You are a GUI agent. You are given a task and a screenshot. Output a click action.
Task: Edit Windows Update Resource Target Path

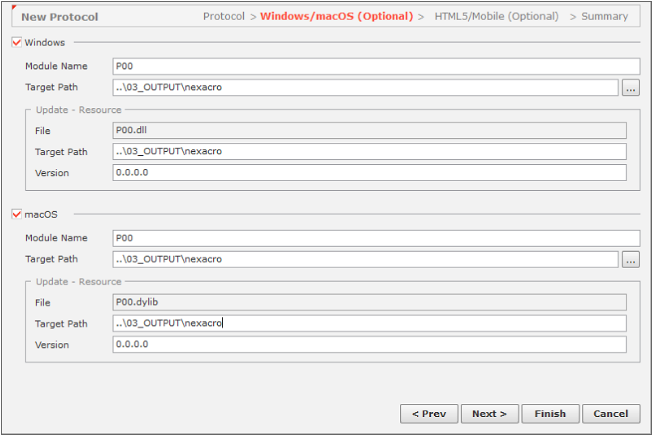tap(369, 152)
